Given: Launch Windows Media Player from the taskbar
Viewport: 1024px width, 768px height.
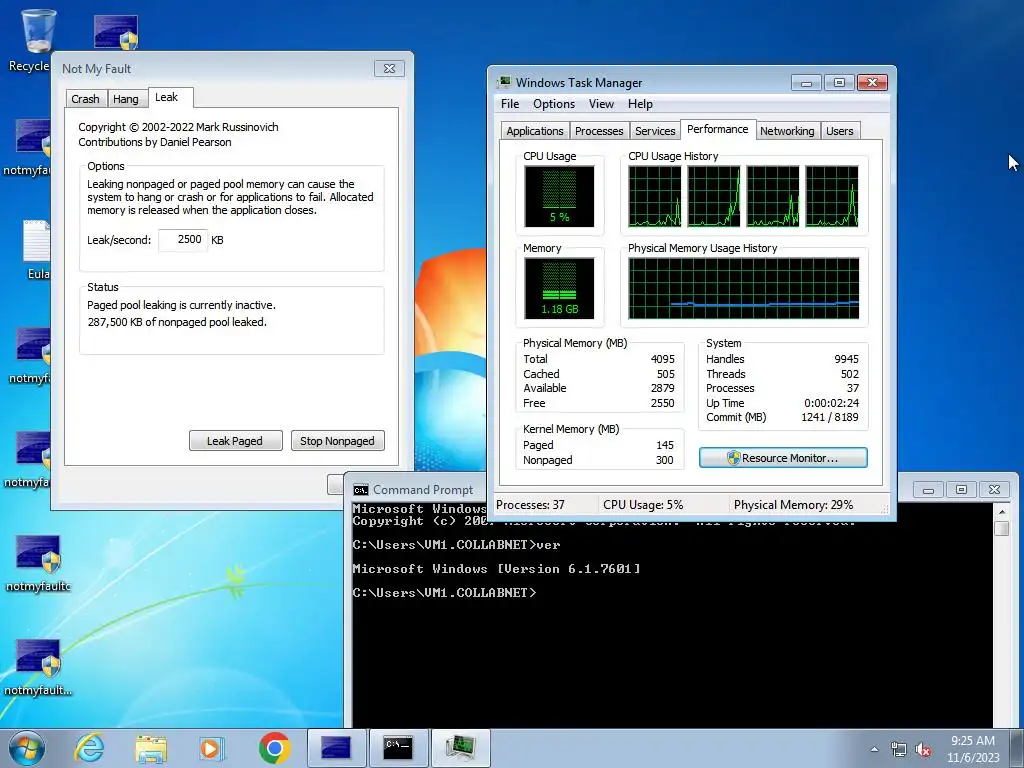Looking at the screenshot, I should (x=212, y=748).
